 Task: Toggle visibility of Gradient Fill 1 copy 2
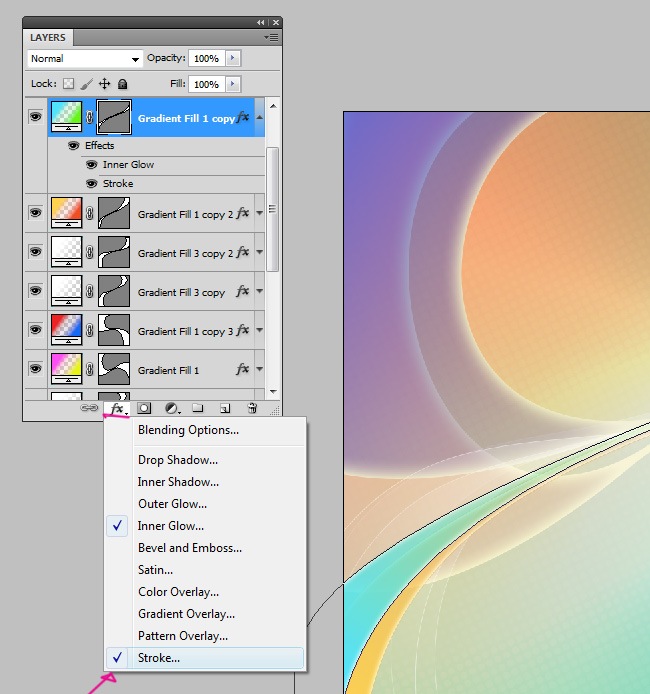point(35,212)
